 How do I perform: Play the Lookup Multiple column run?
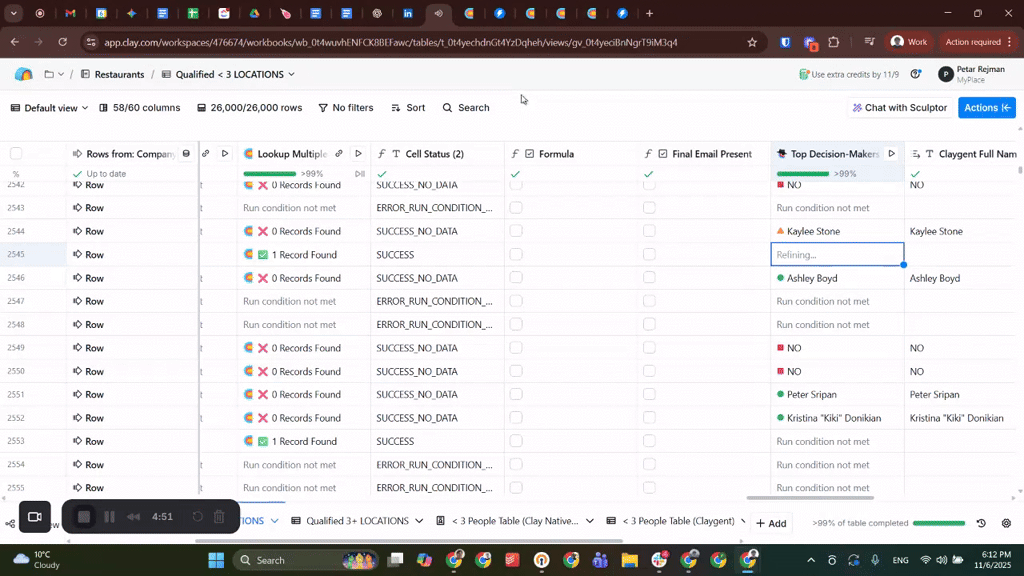pyautogui.click(x=358, y=154)
